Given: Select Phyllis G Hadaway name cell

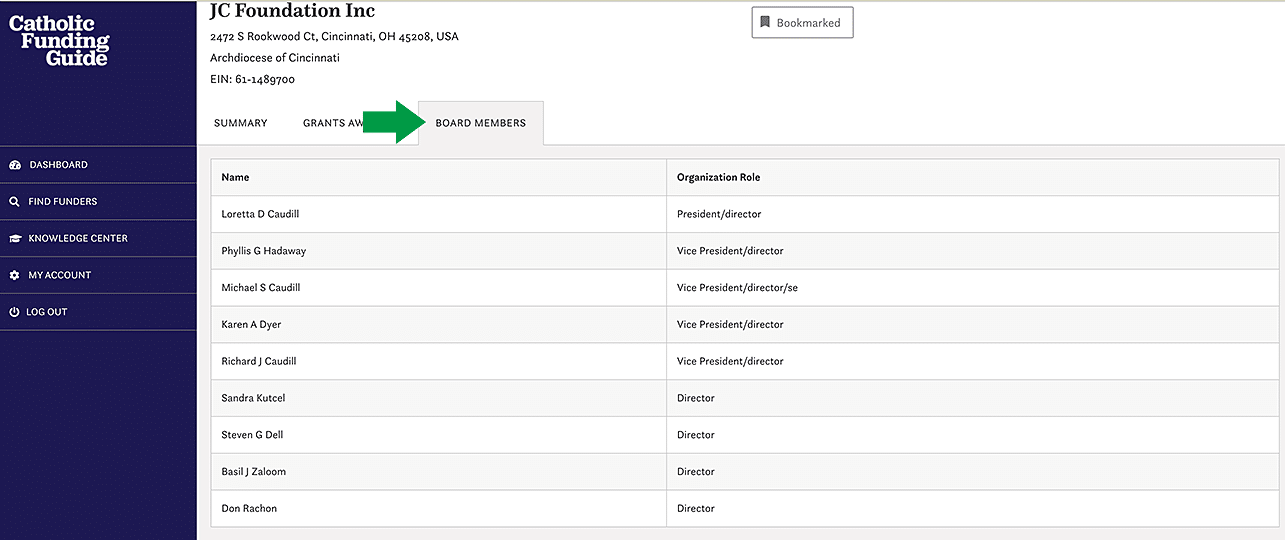Looking at the screenshot, I should (439, 251).
